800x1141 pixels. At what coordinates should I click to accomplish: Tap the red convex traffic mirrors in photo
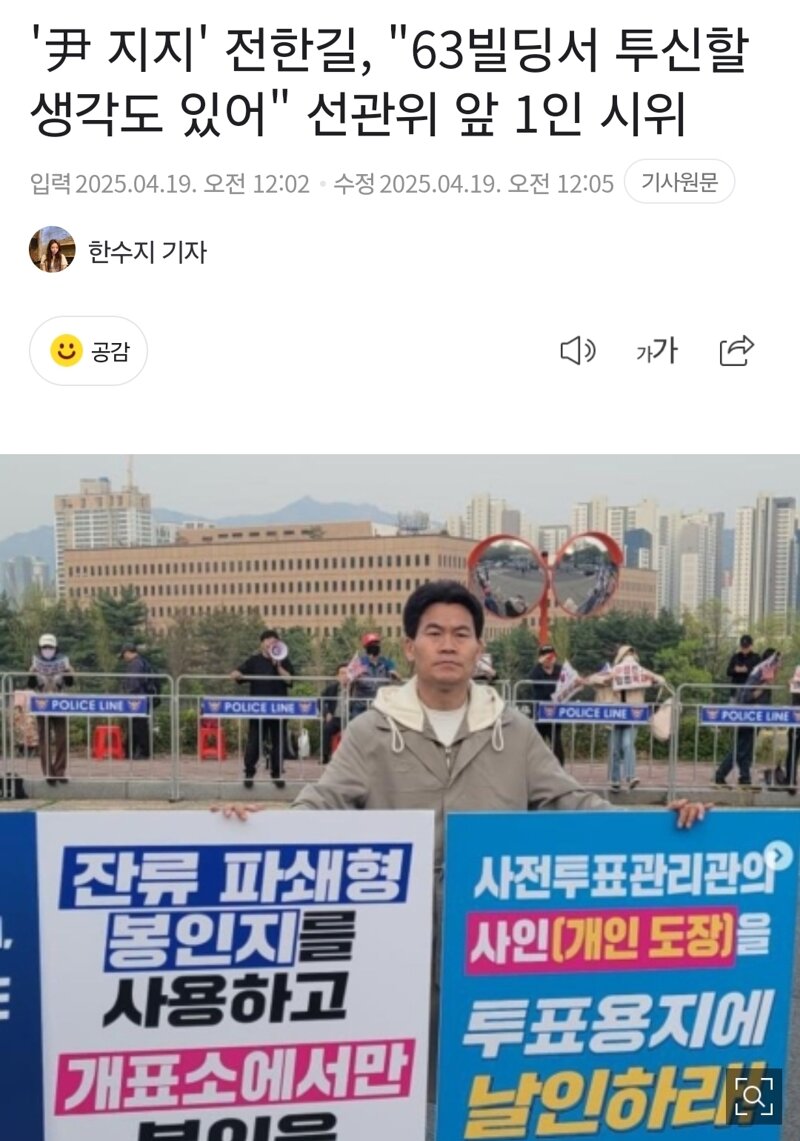545,575
